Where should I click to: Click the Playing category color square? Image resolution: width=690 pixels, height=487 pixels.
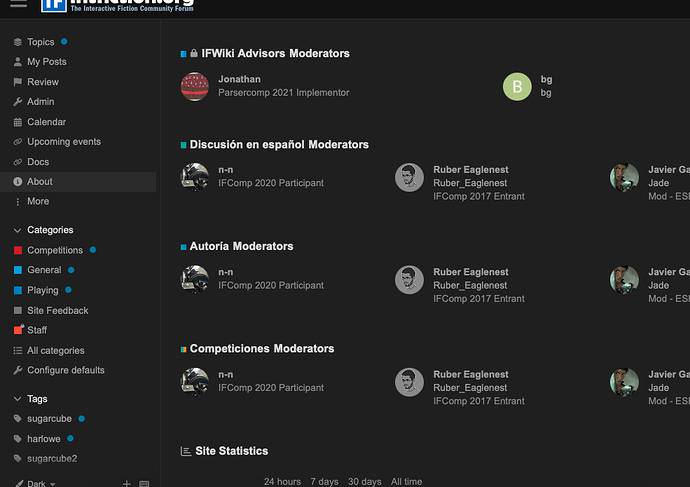tap(18, 290)
